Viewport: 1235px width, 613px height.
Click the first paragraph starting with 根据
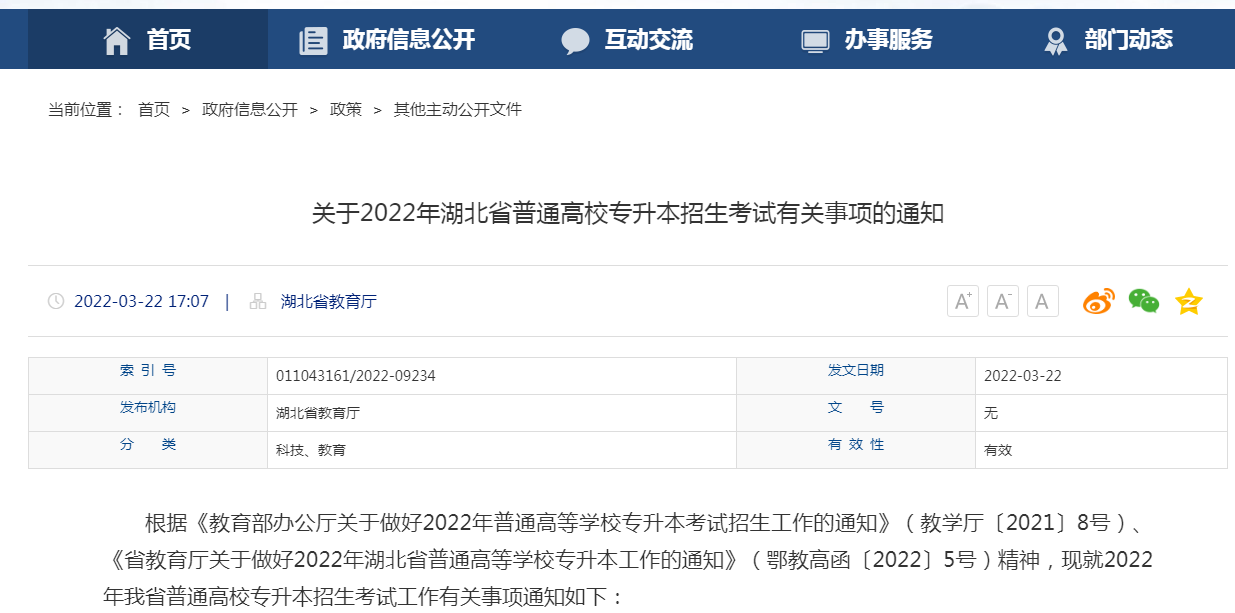pyautogui.click(x=629, y=560)
